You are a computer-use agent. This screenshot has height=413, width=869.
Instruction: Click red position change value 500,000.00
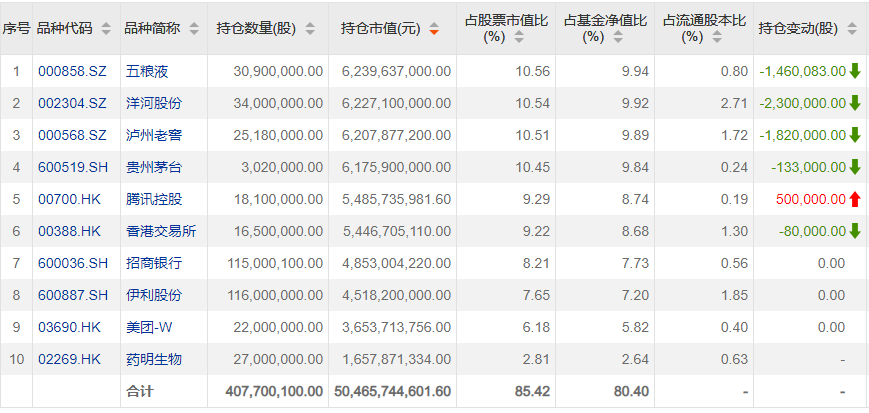point(811,200)
